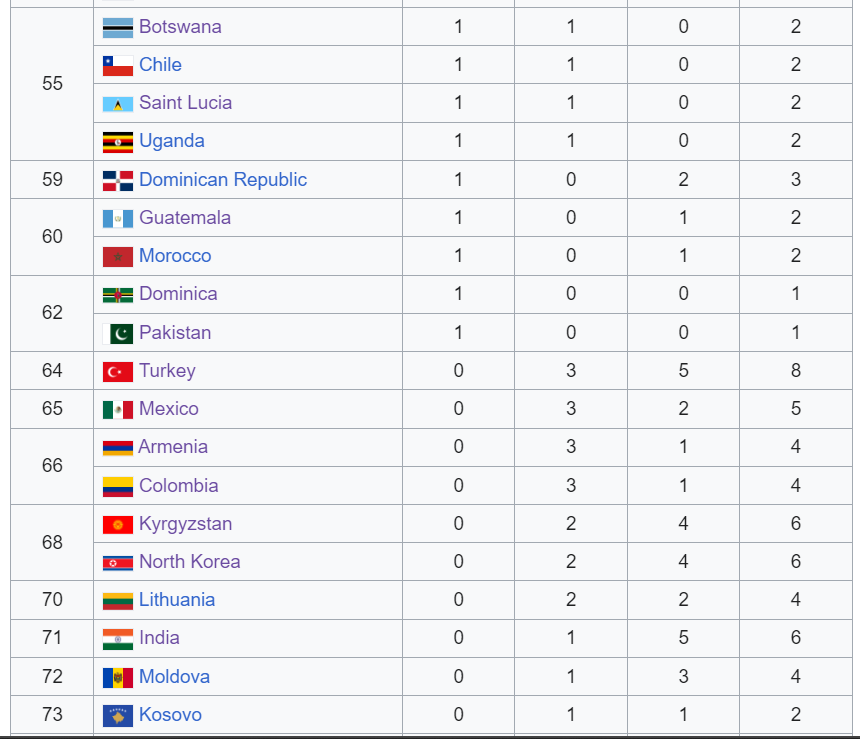
Task: Click the Botswana flag icon
Action: (x=118, y=28)
